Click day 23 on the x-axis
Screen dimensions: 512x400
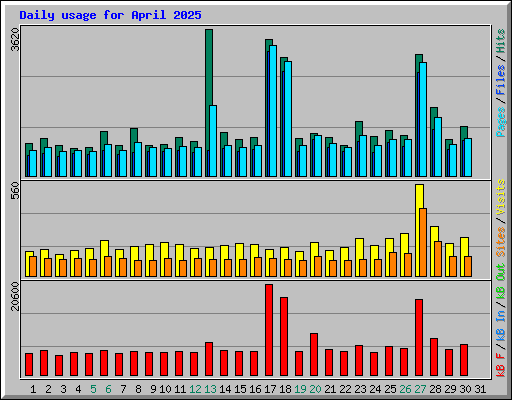[360, 389]
